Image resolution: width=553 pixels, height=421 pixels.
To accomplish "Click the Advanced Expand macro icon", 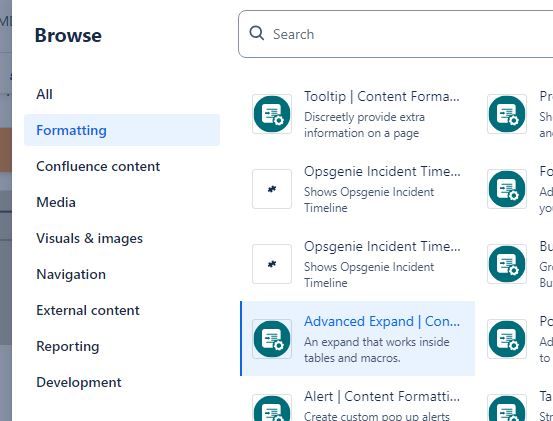I will coord(272,339).
